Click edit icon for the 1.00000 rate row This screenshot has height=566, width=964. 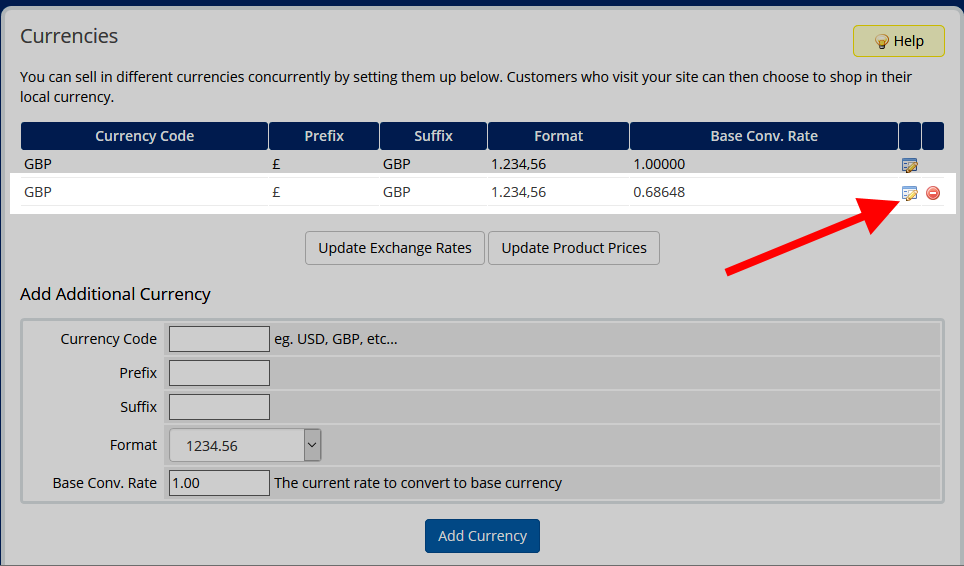(909, 165)
